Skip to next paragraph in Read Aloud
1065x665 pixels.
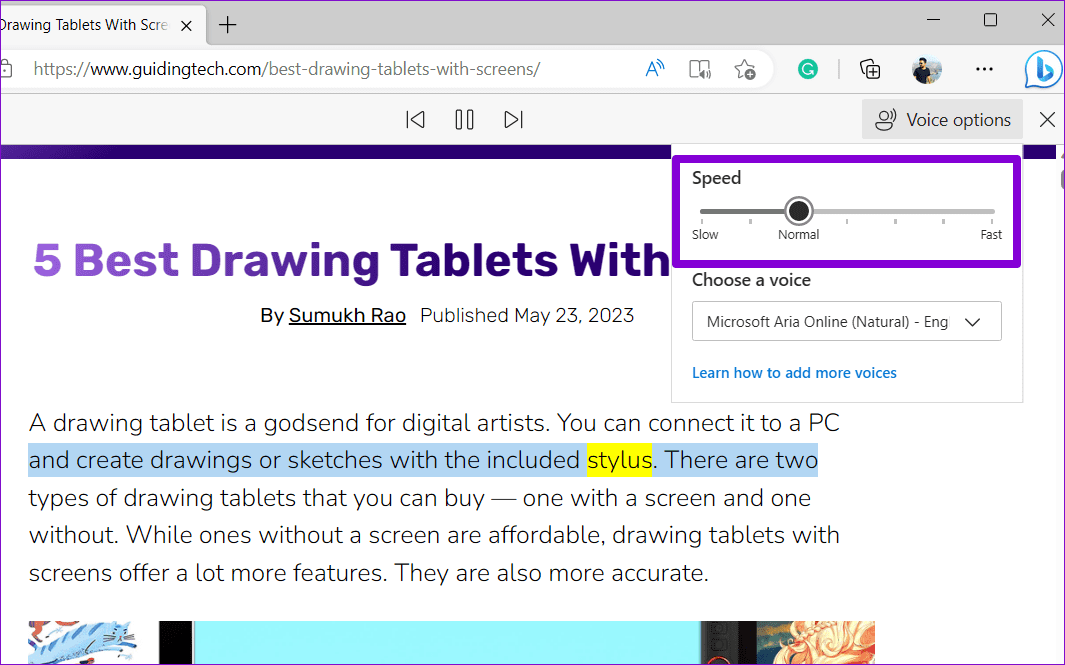513,120
